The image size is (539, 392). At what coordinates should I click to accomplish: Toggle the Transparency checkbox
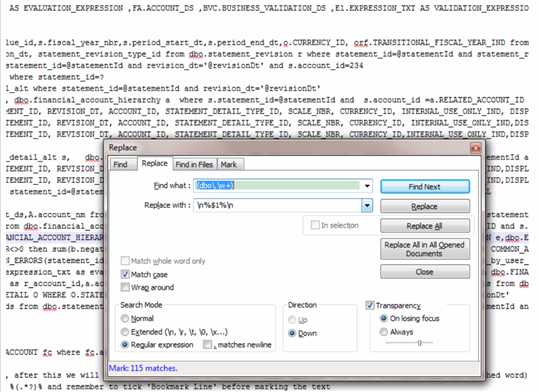point(370,305)
